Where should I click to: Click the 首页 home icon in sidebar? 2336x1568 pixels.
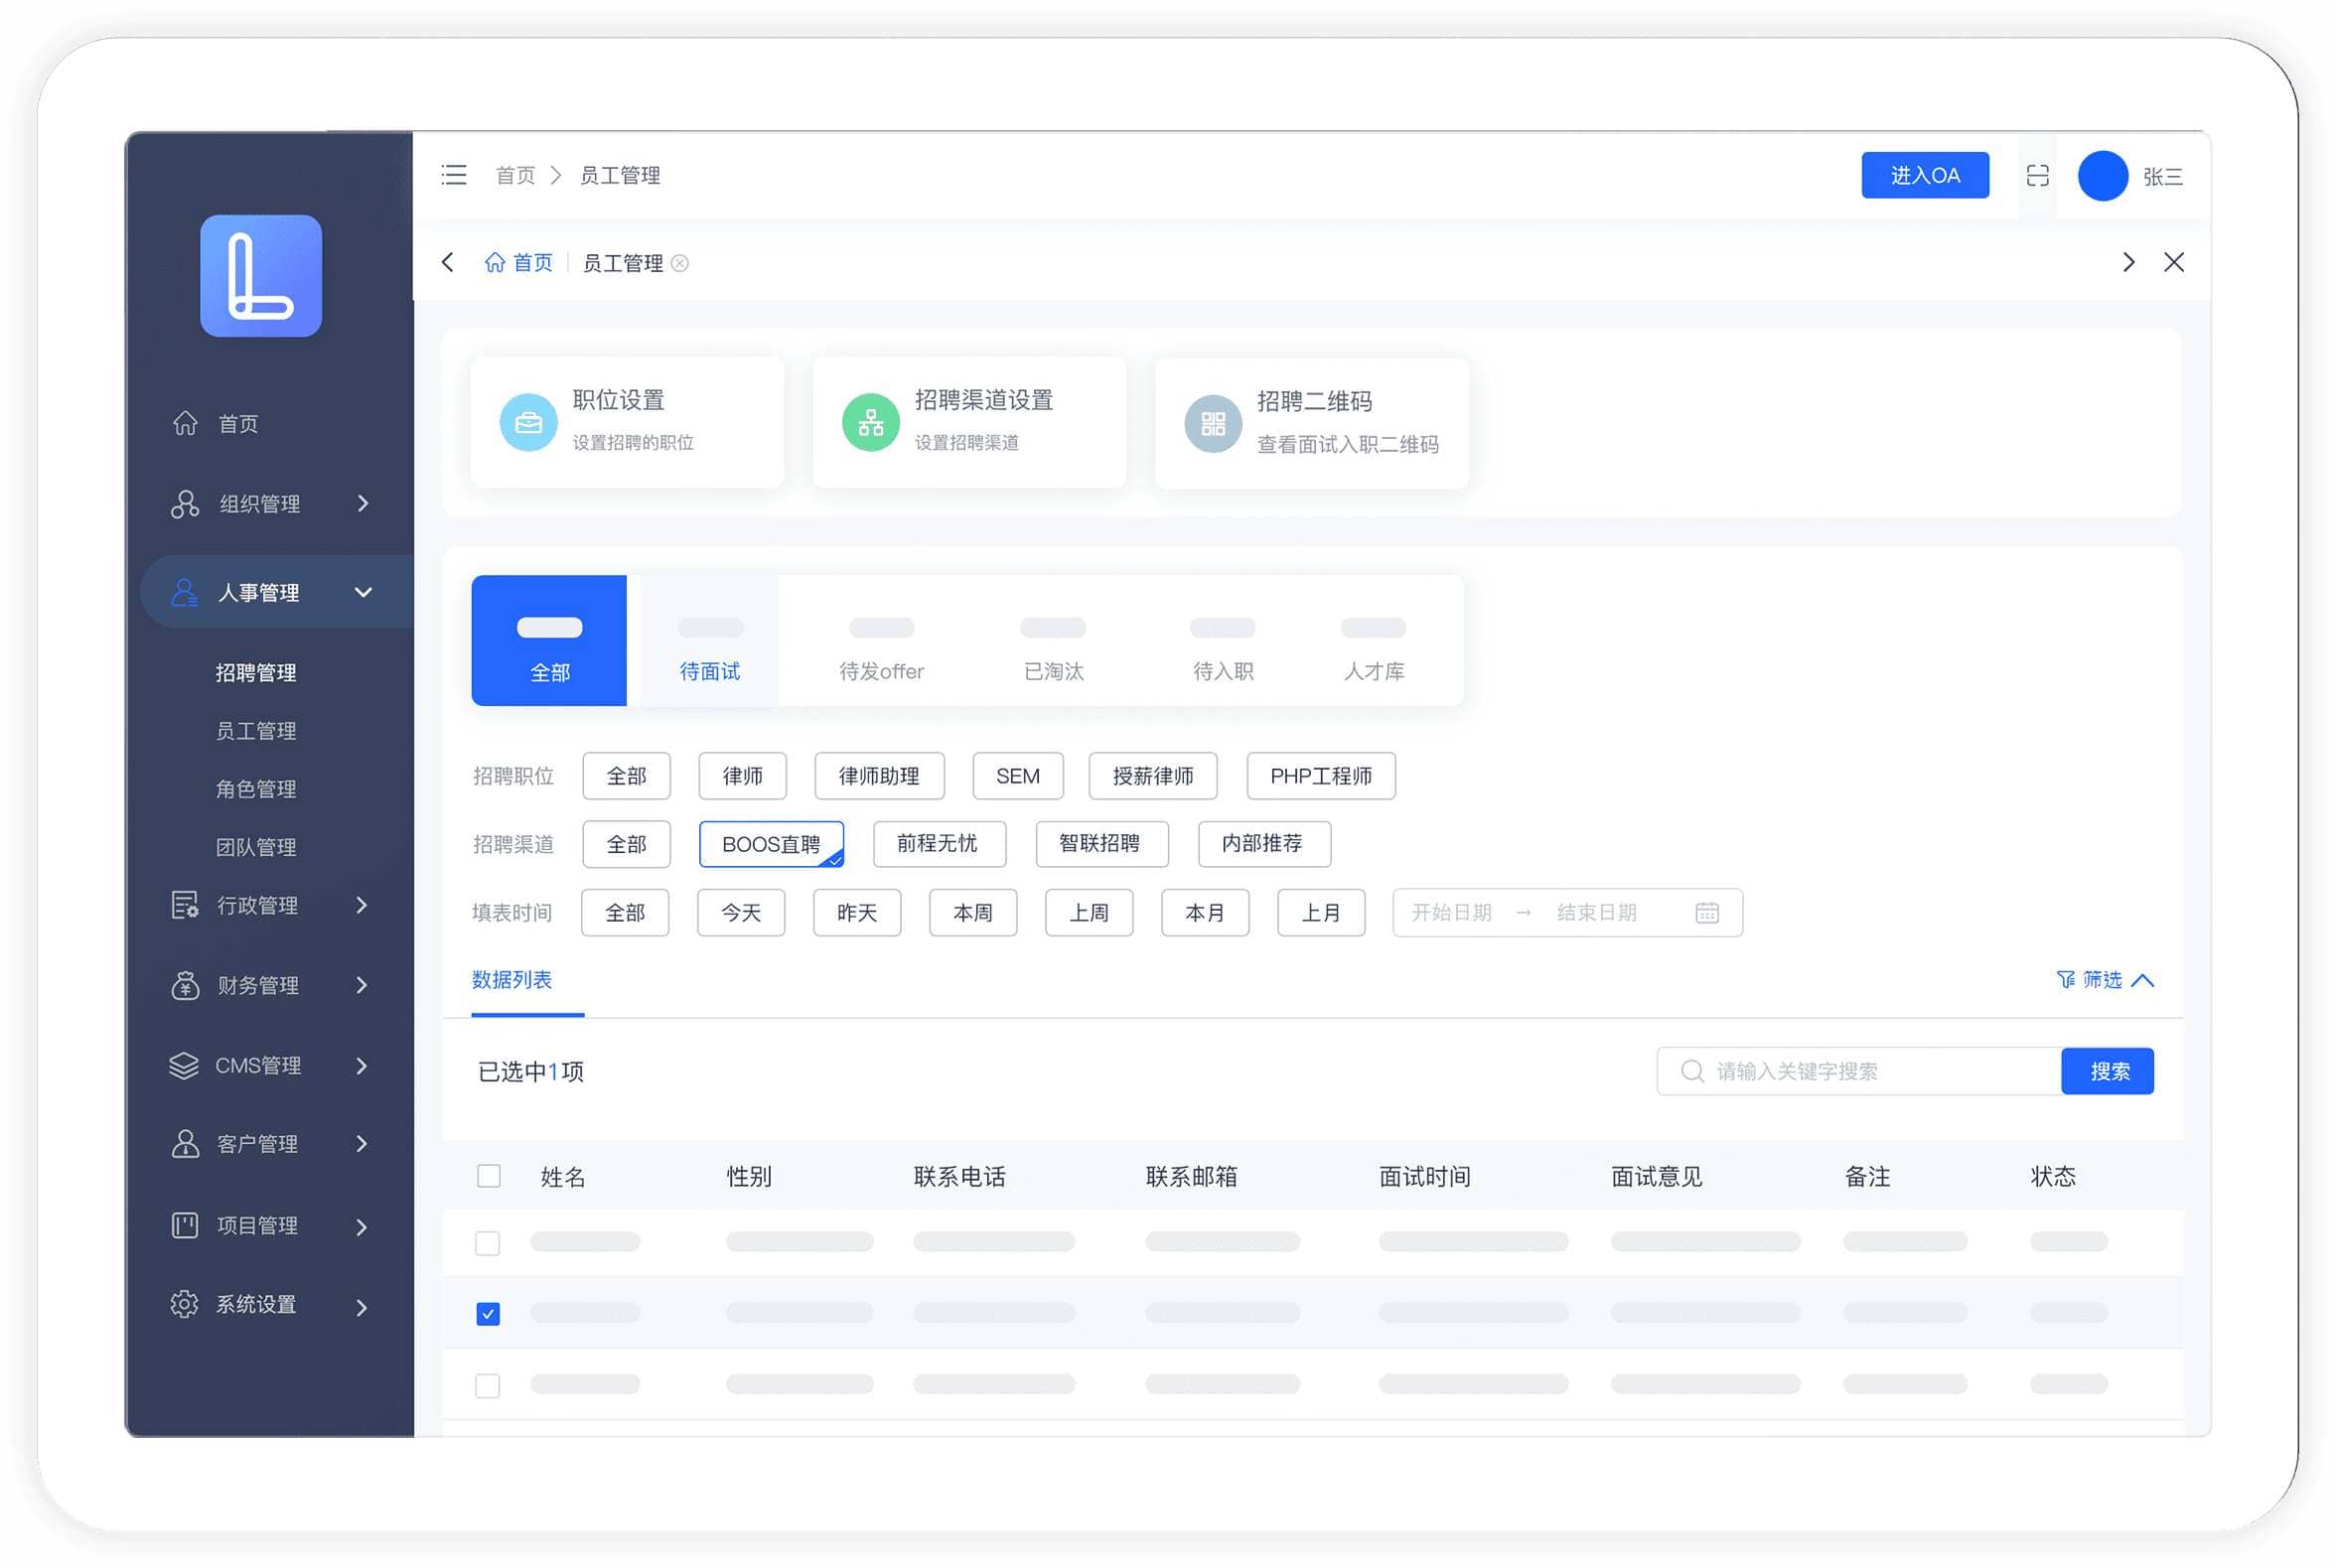186,424
